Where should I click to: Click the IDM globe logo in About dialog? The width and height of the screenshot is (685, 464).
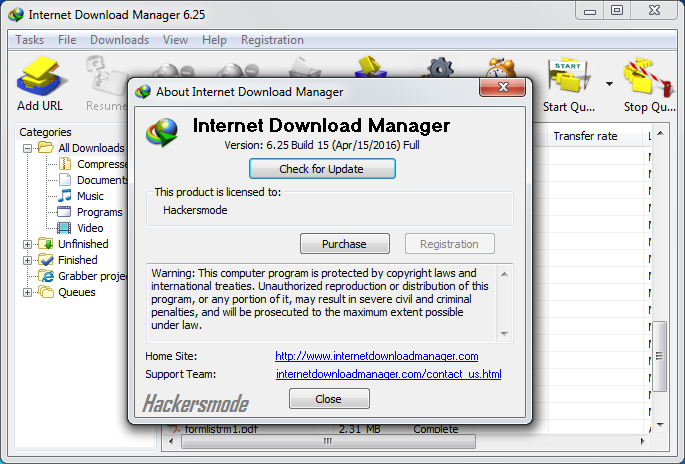[163, 132]
